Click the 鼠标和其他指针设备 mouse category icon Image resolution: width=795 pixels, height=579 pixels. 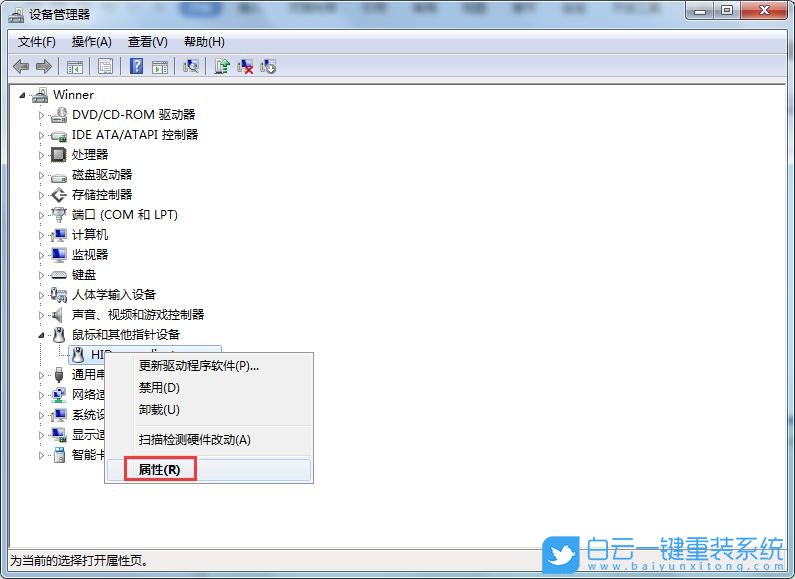[59, 335]
